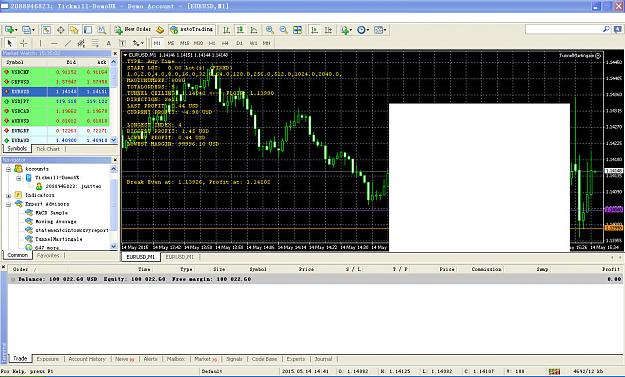
Task: Select TunnelMartingale expert advisor in Navigator
Action: [59, 239]
